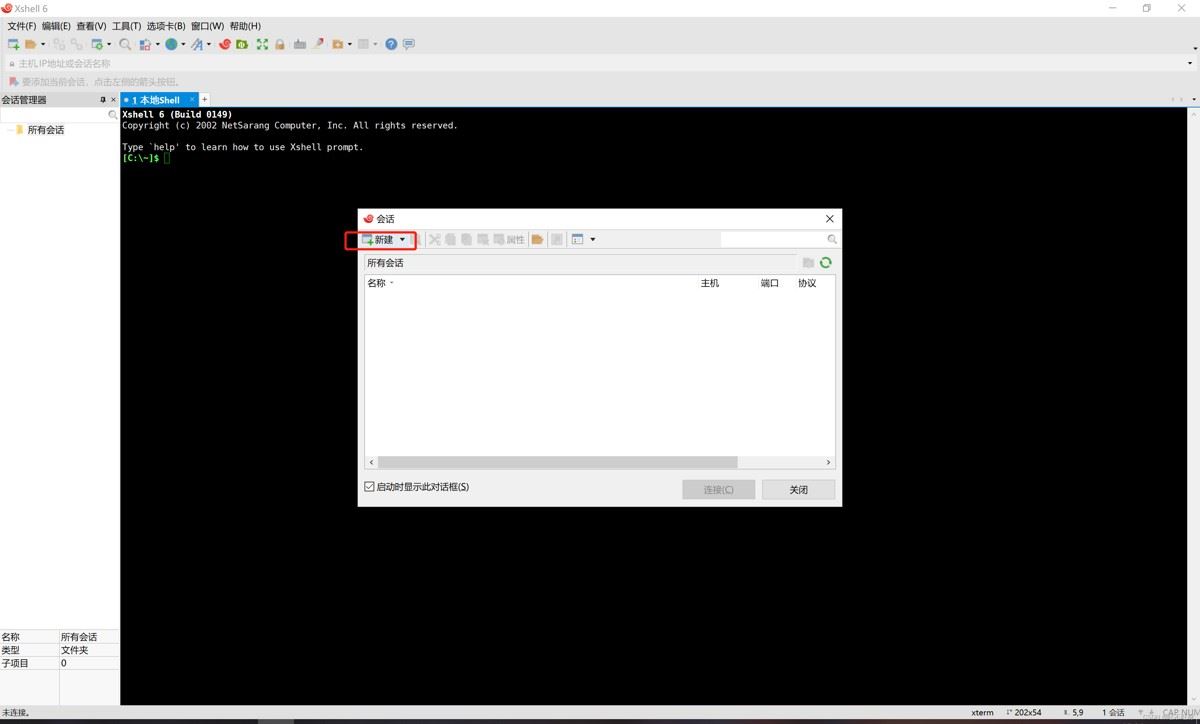Click the grayed cut scissors icon in dialog
Image resolution: width=1200 pixels, height=724 pixels.
pyautogui.click(x=434, y=240)
